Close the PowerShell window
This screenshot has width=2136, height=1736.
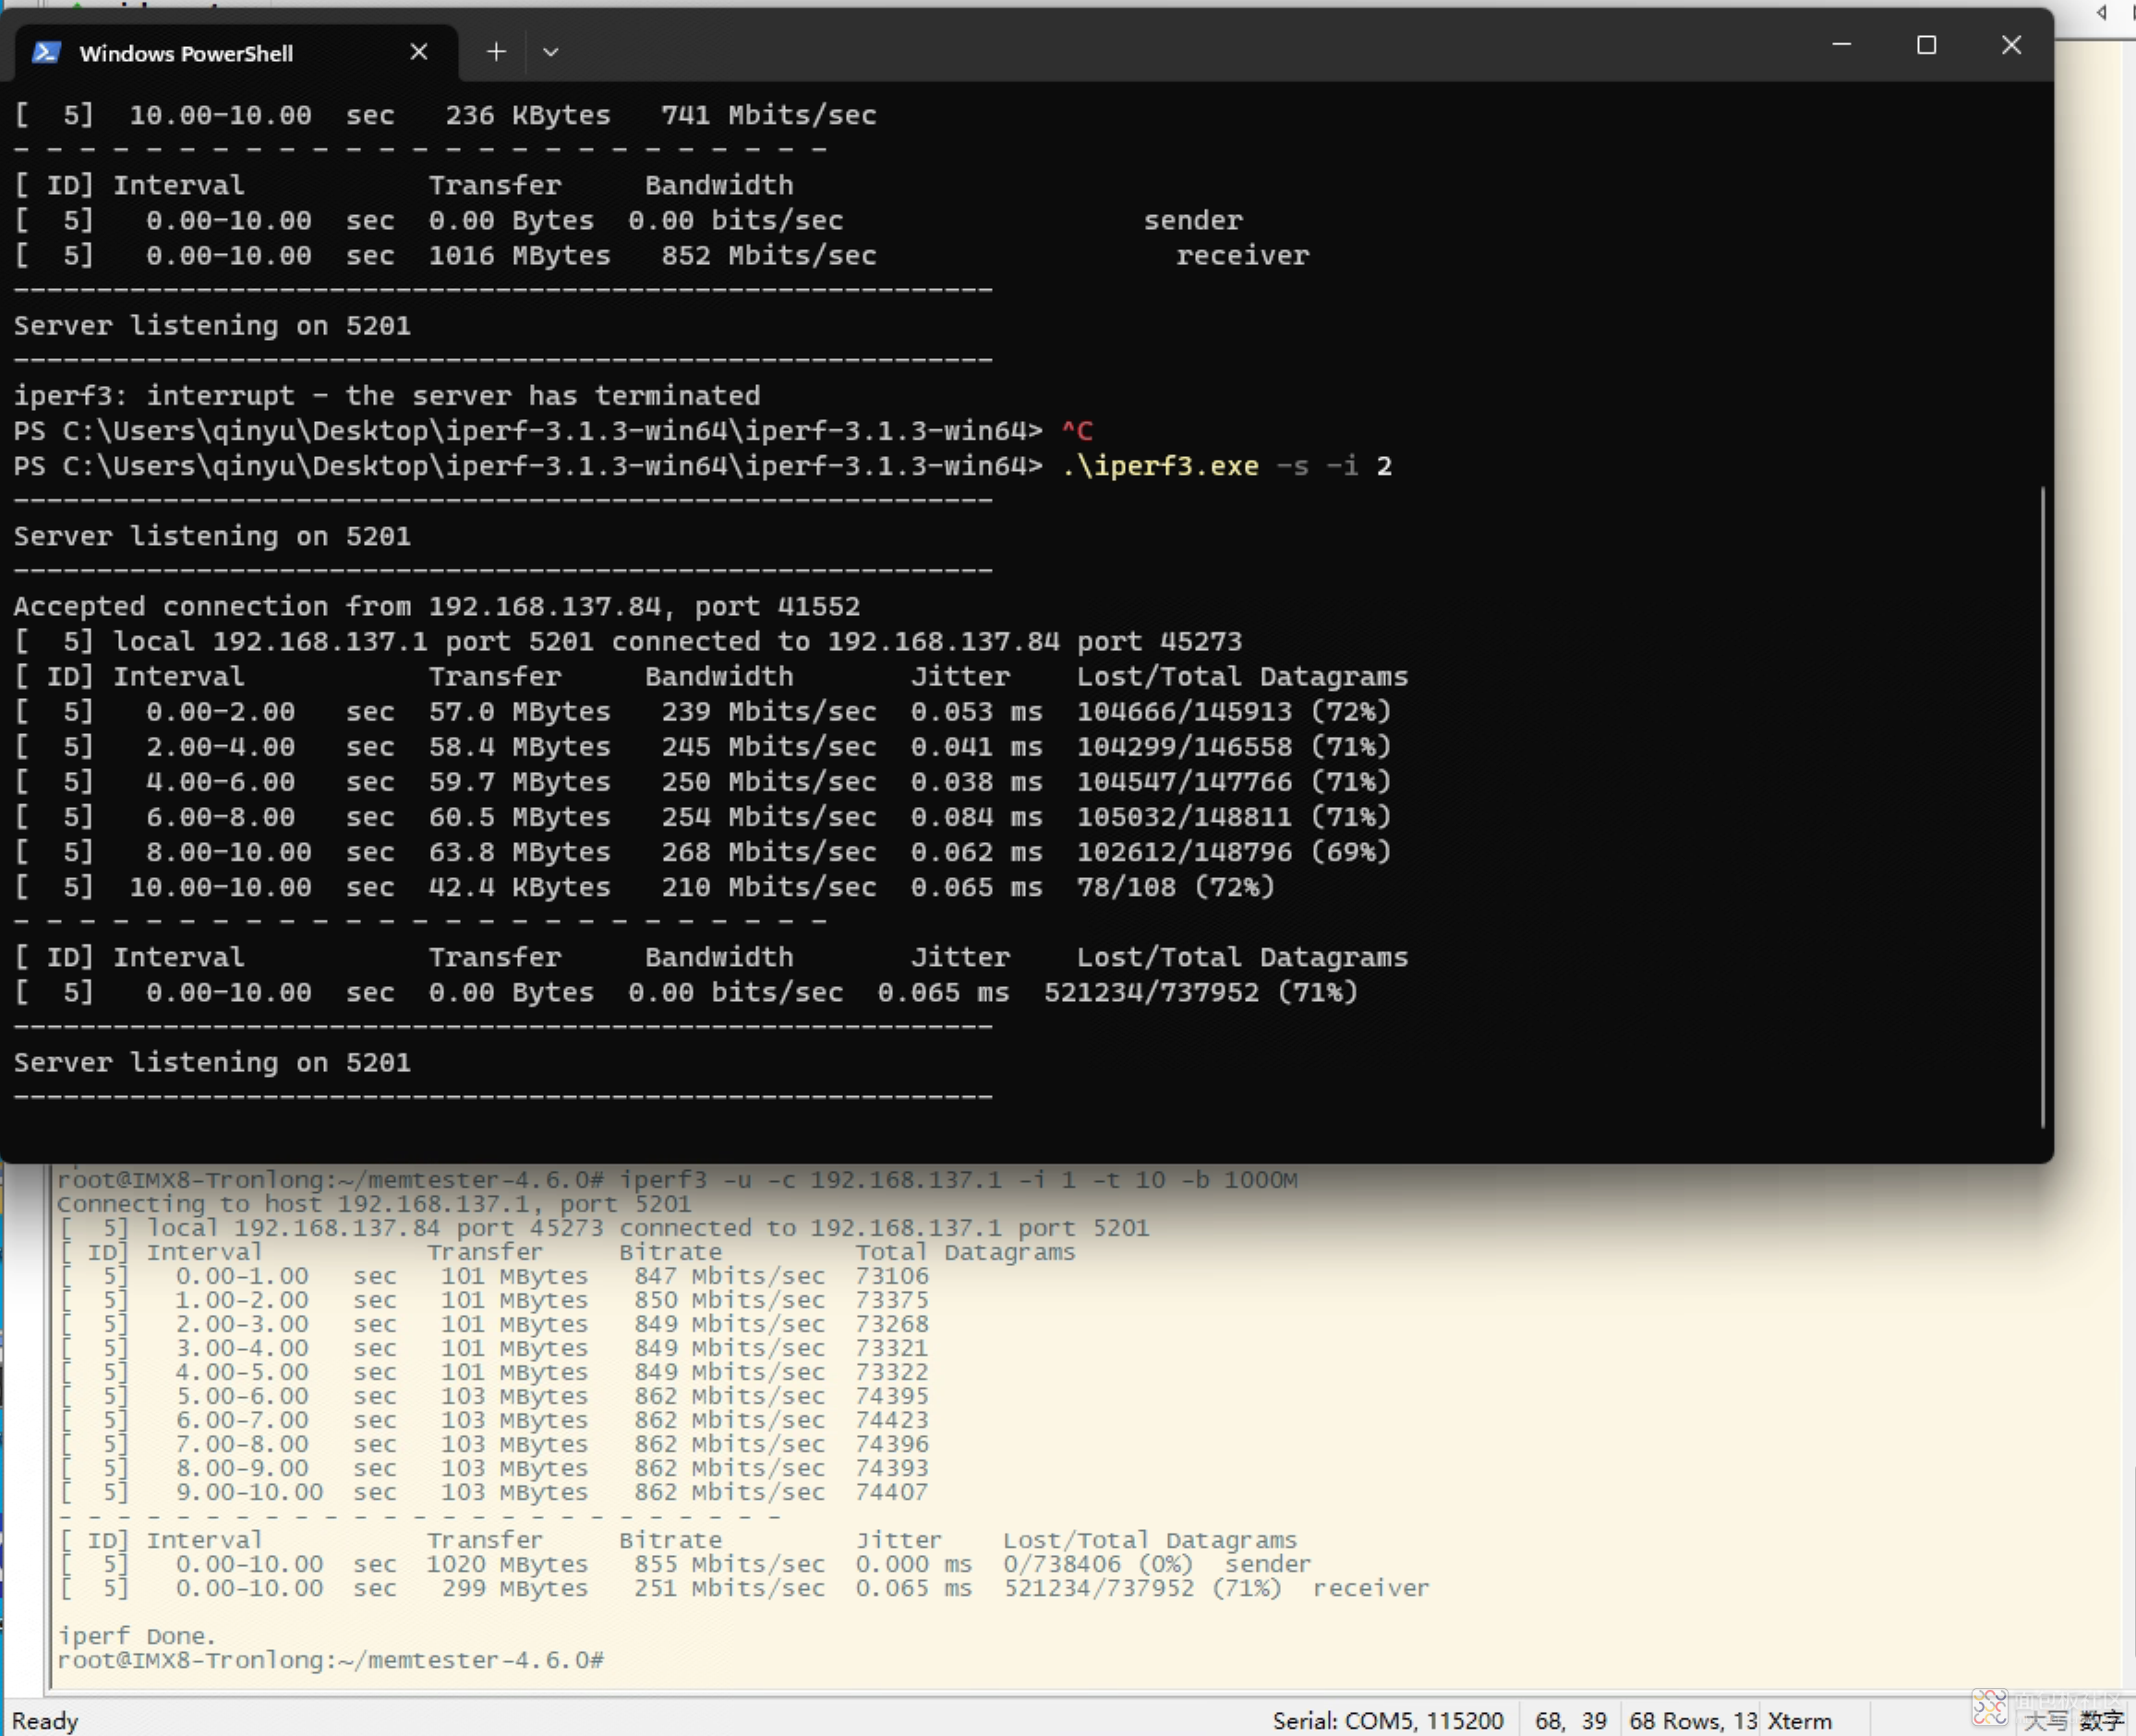[2012, 45]
